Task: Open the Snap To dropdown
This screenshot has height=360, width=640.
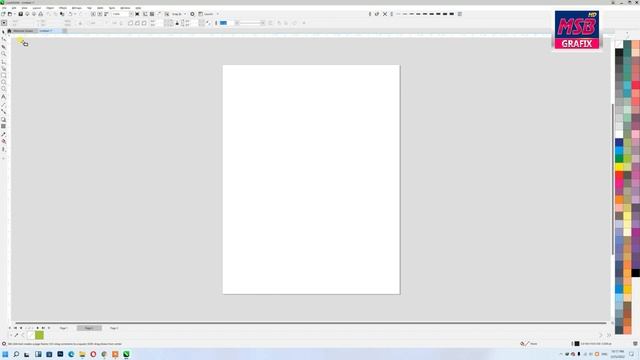Action: click(x=178, y=14)
